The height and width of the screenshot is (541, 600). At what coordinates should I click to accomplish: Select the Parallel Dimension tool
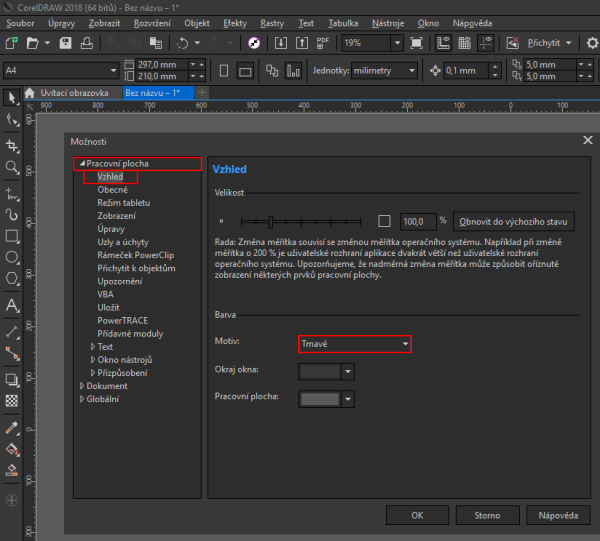tap(11, 332)
